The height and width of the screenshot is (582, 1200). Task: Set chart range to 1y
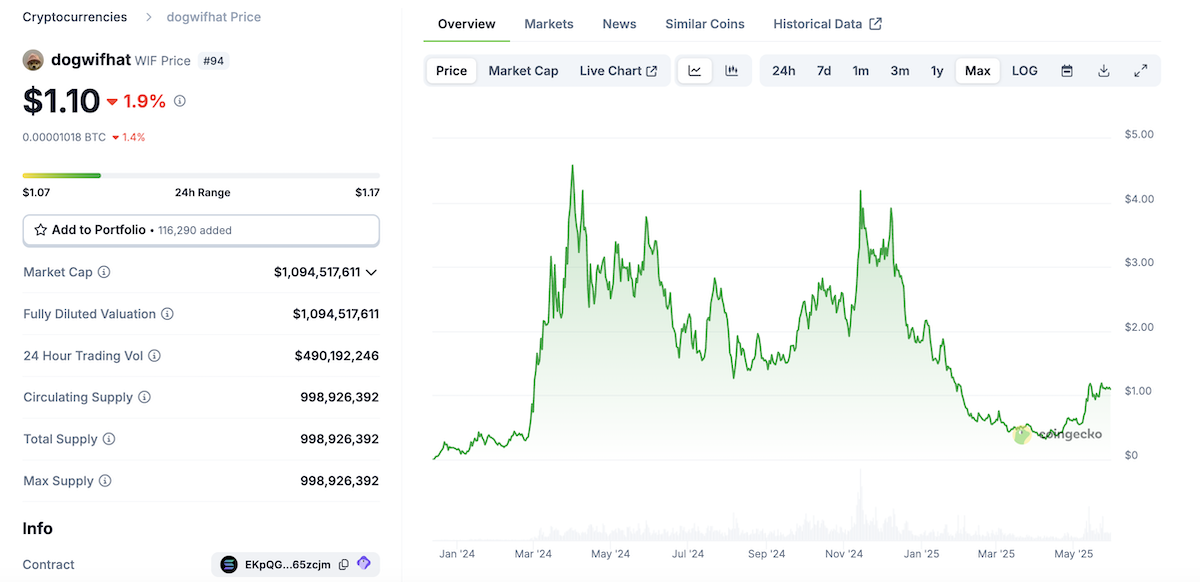(x=937, y=71)
